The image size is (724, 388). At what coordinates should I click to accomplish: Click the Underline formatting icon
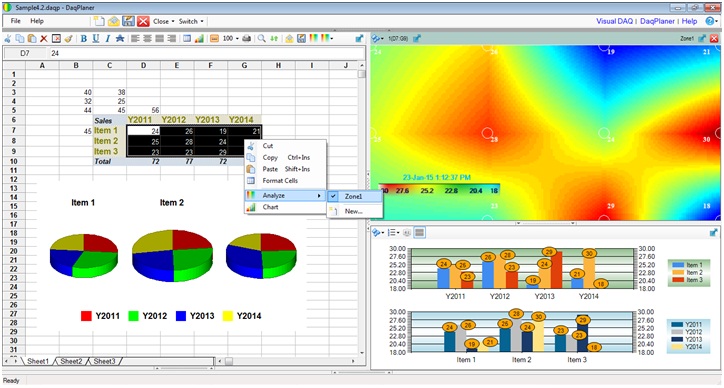click(x=96, y=39)
